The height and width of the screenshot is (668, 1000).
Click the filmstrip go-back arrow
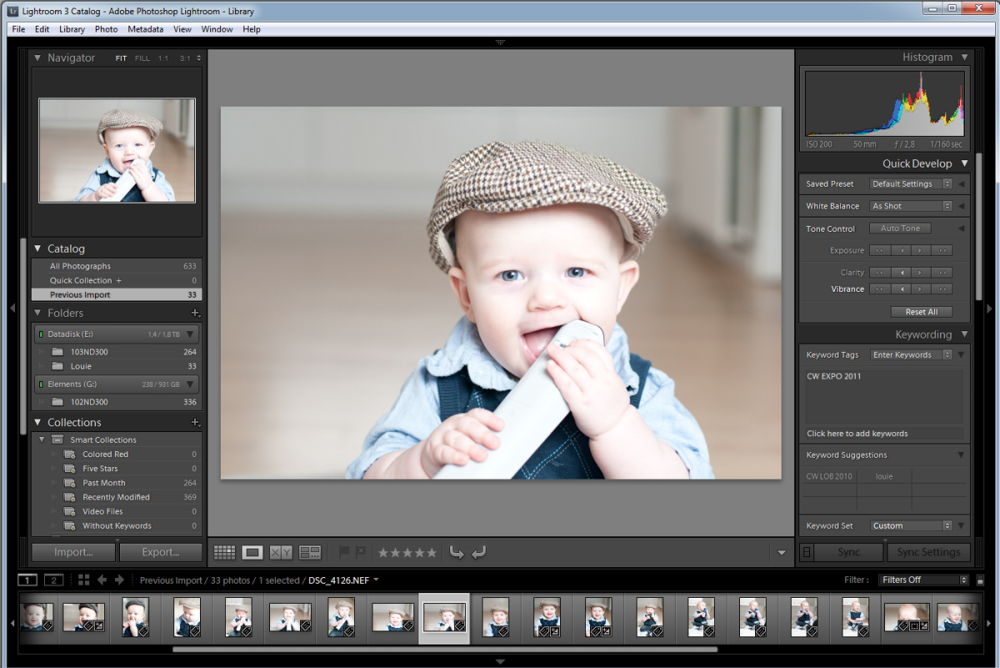pos(102,580)
